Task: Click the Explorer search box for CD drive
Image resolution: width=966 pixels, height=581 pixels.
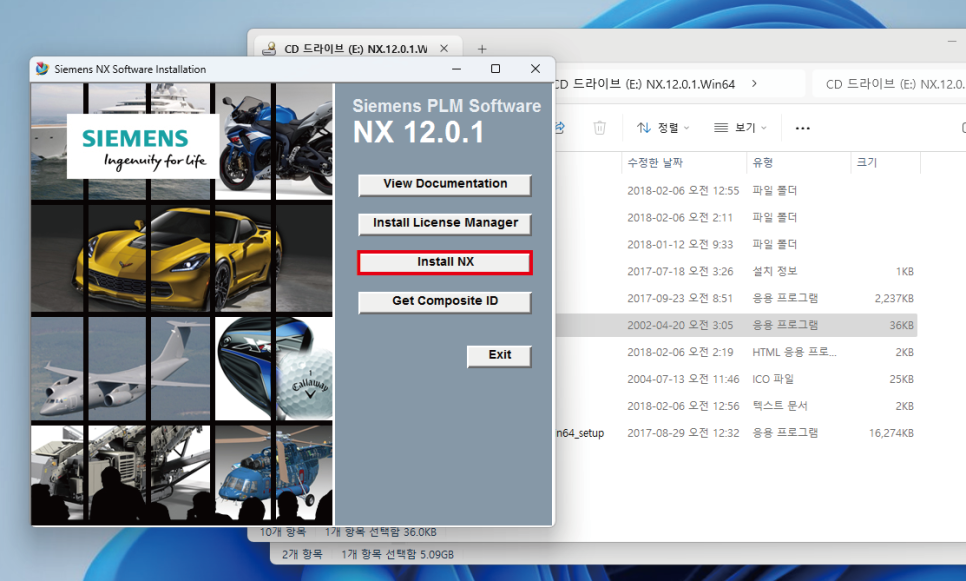Action: (890, 84)
